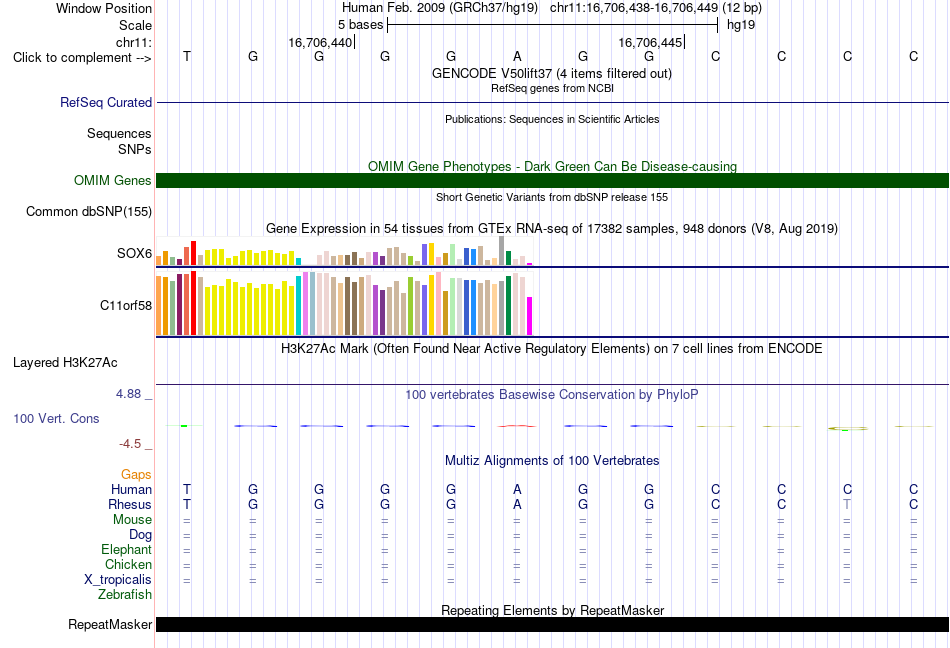Click the 4.88 PhyloP upper scale value

tap(128, 394)
